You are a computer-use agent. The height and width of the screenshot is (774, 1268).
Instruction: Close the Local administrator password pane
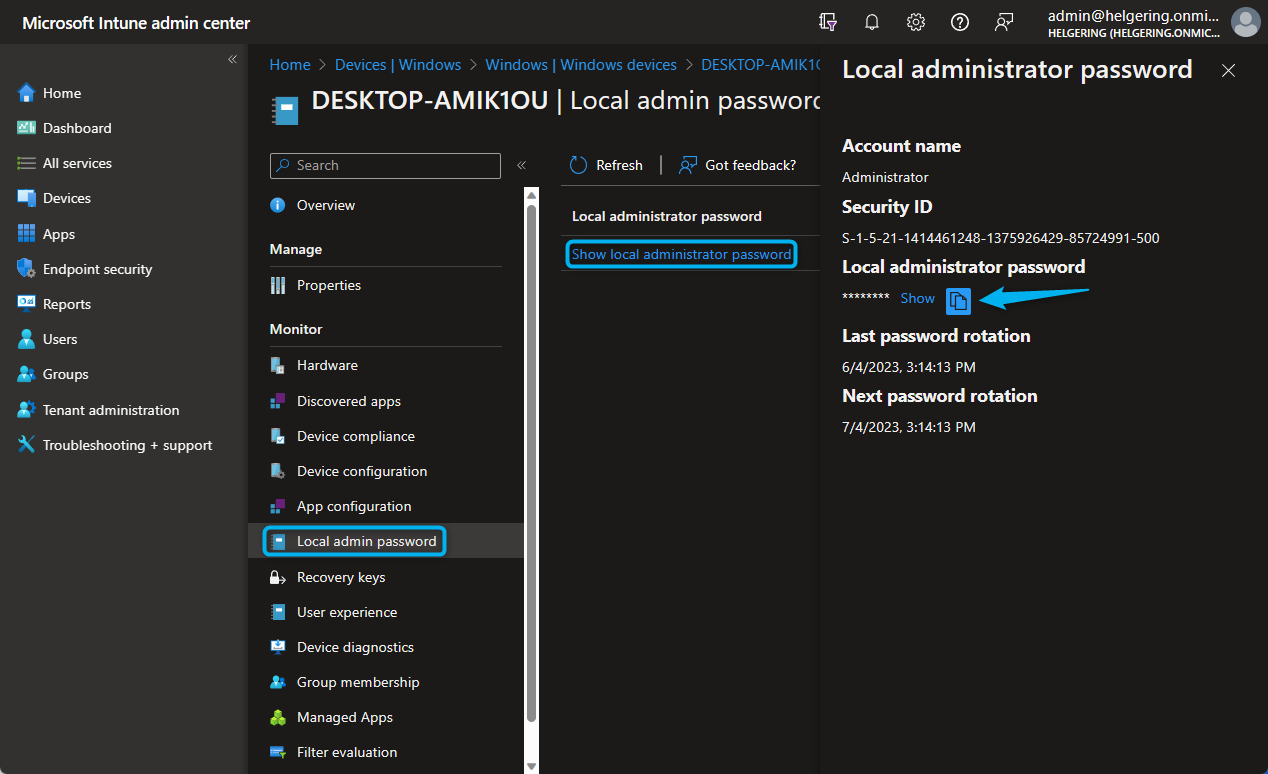click(x=1229, y=70)
